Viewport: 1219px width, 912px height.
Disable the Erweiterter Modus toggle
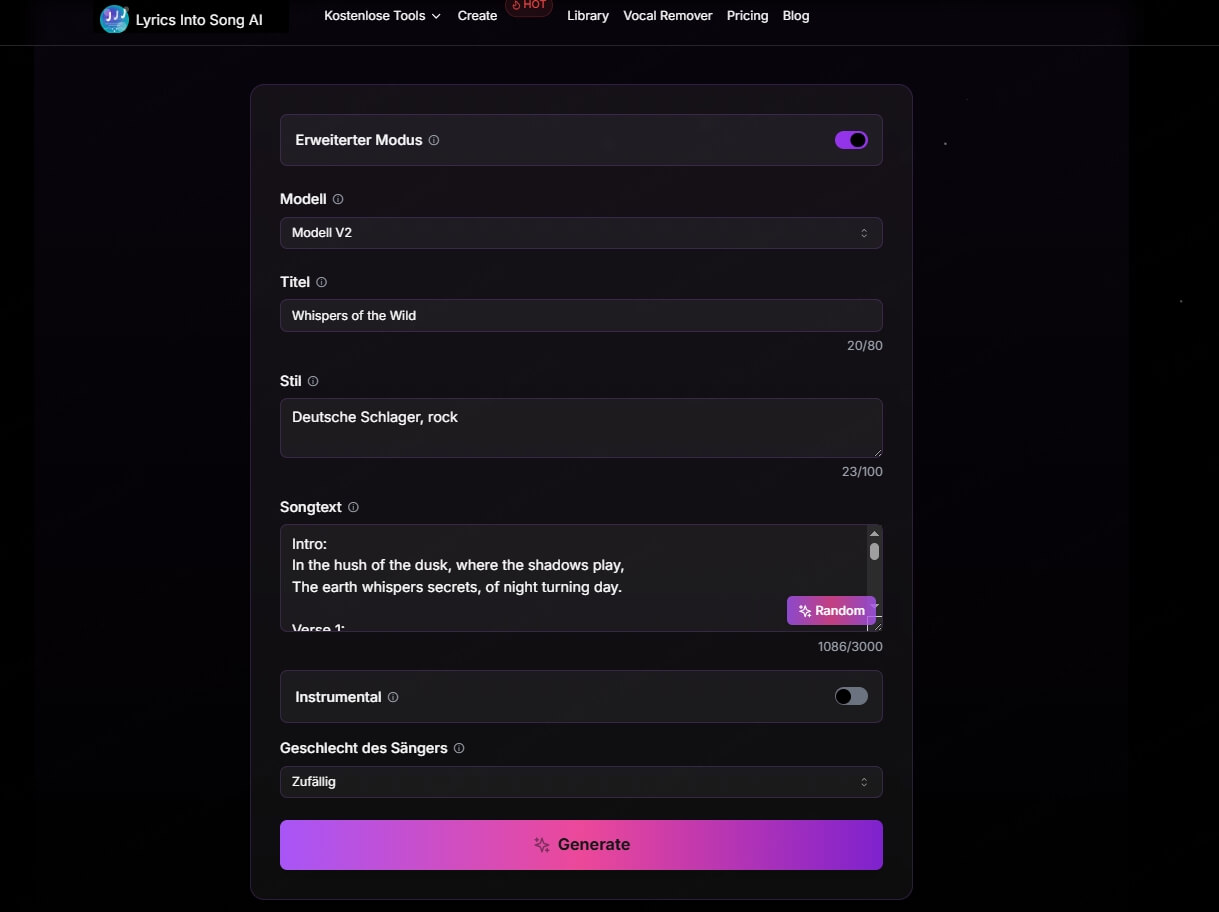(851, 140)
